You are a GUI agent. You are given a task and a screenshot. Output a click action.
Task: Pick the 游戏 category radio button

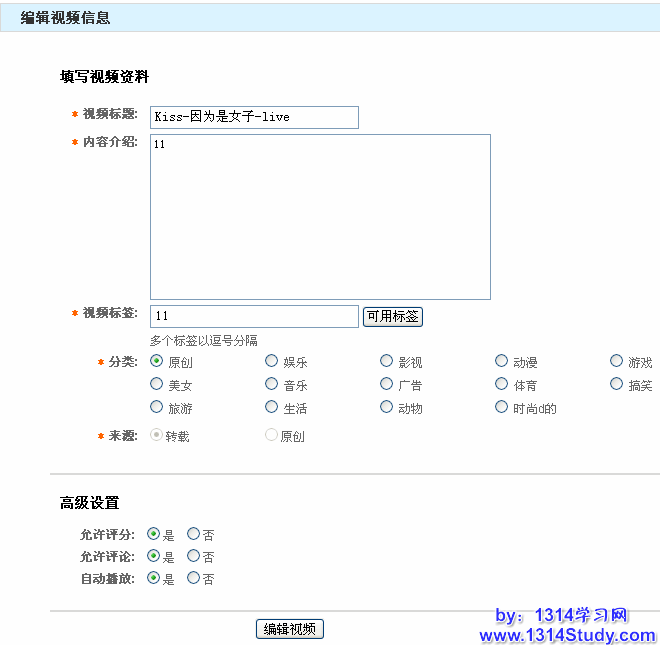(617, 361)
